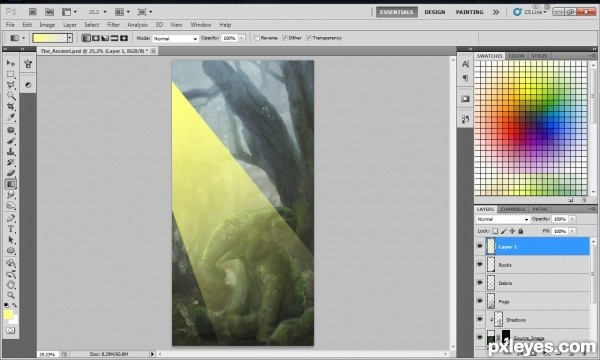
Task: Select the Move tool
Action: [x=11, y=63]
